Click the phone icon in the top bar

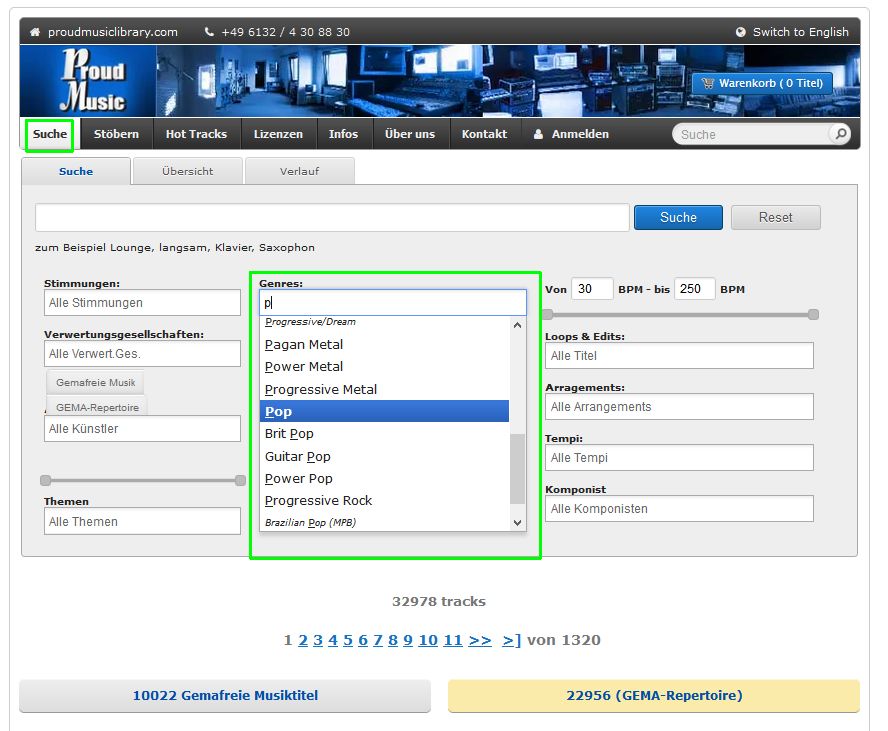click(209, 32)
